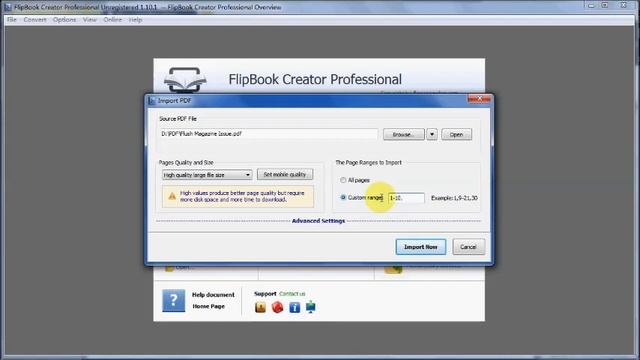The height and width of the screenshot is (360, 640).
Task: Open the Convert menu
Action: tap(35, 20)
